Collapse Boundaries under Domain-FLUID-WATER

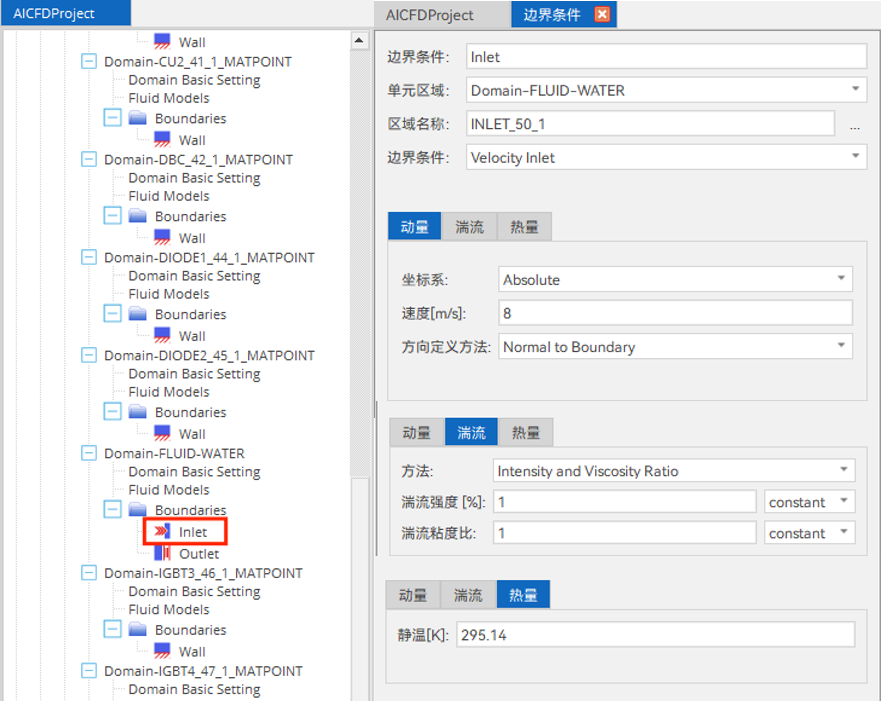[x=112, y=509]
